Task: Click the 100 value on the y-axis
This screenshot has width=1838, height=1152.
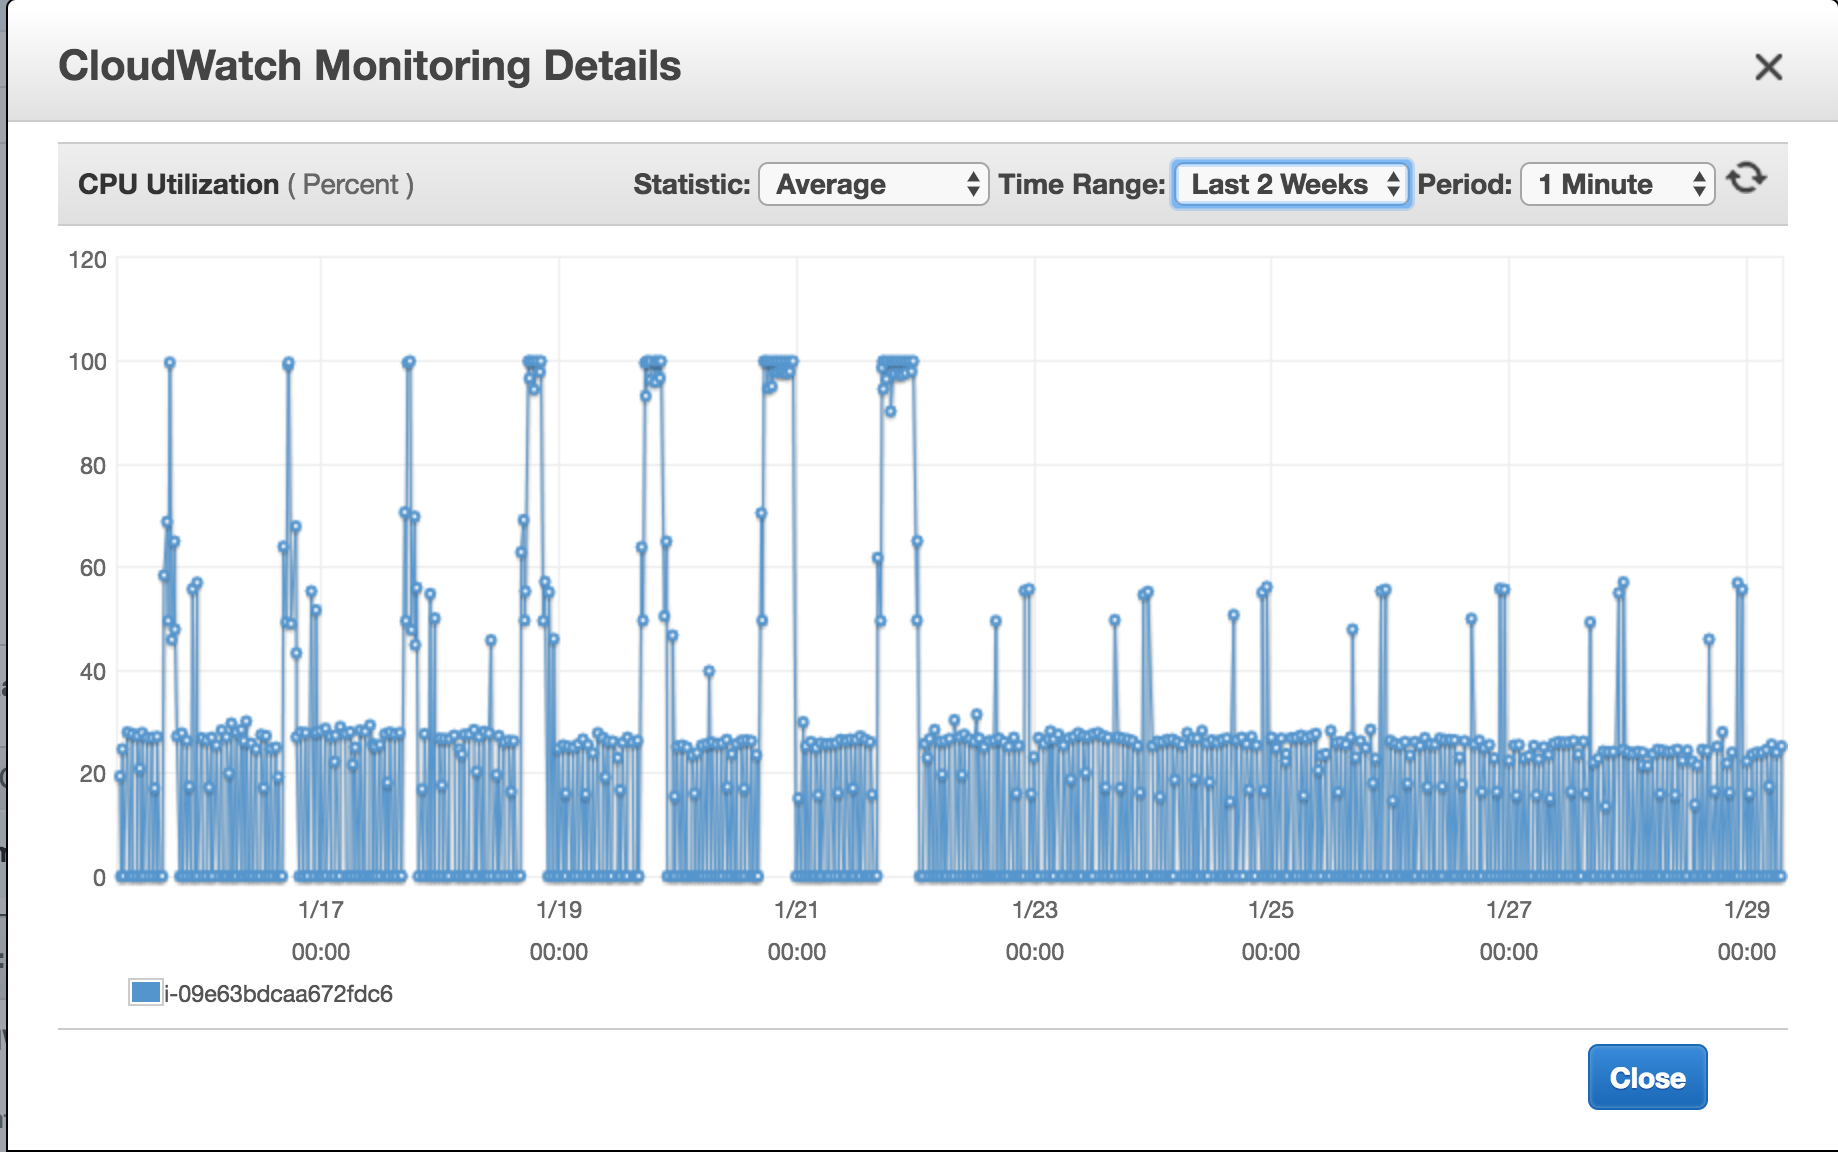Action: coord(87,362)
